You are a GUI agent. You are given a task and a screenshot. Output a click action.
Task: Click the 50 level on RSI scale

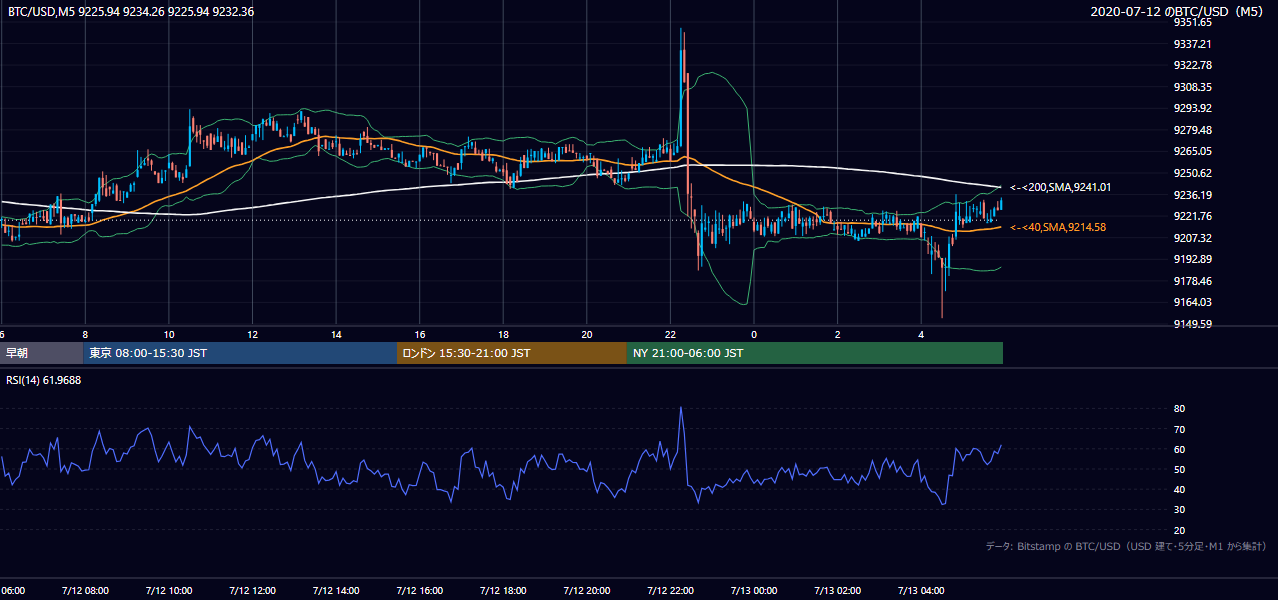(x=1179, y=469)
